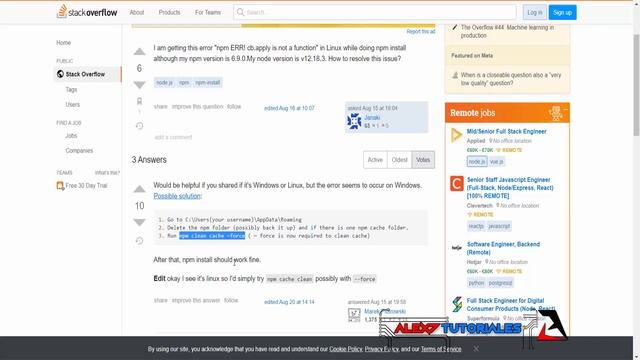Open The Overflow #44 blog post

[507, 31]
